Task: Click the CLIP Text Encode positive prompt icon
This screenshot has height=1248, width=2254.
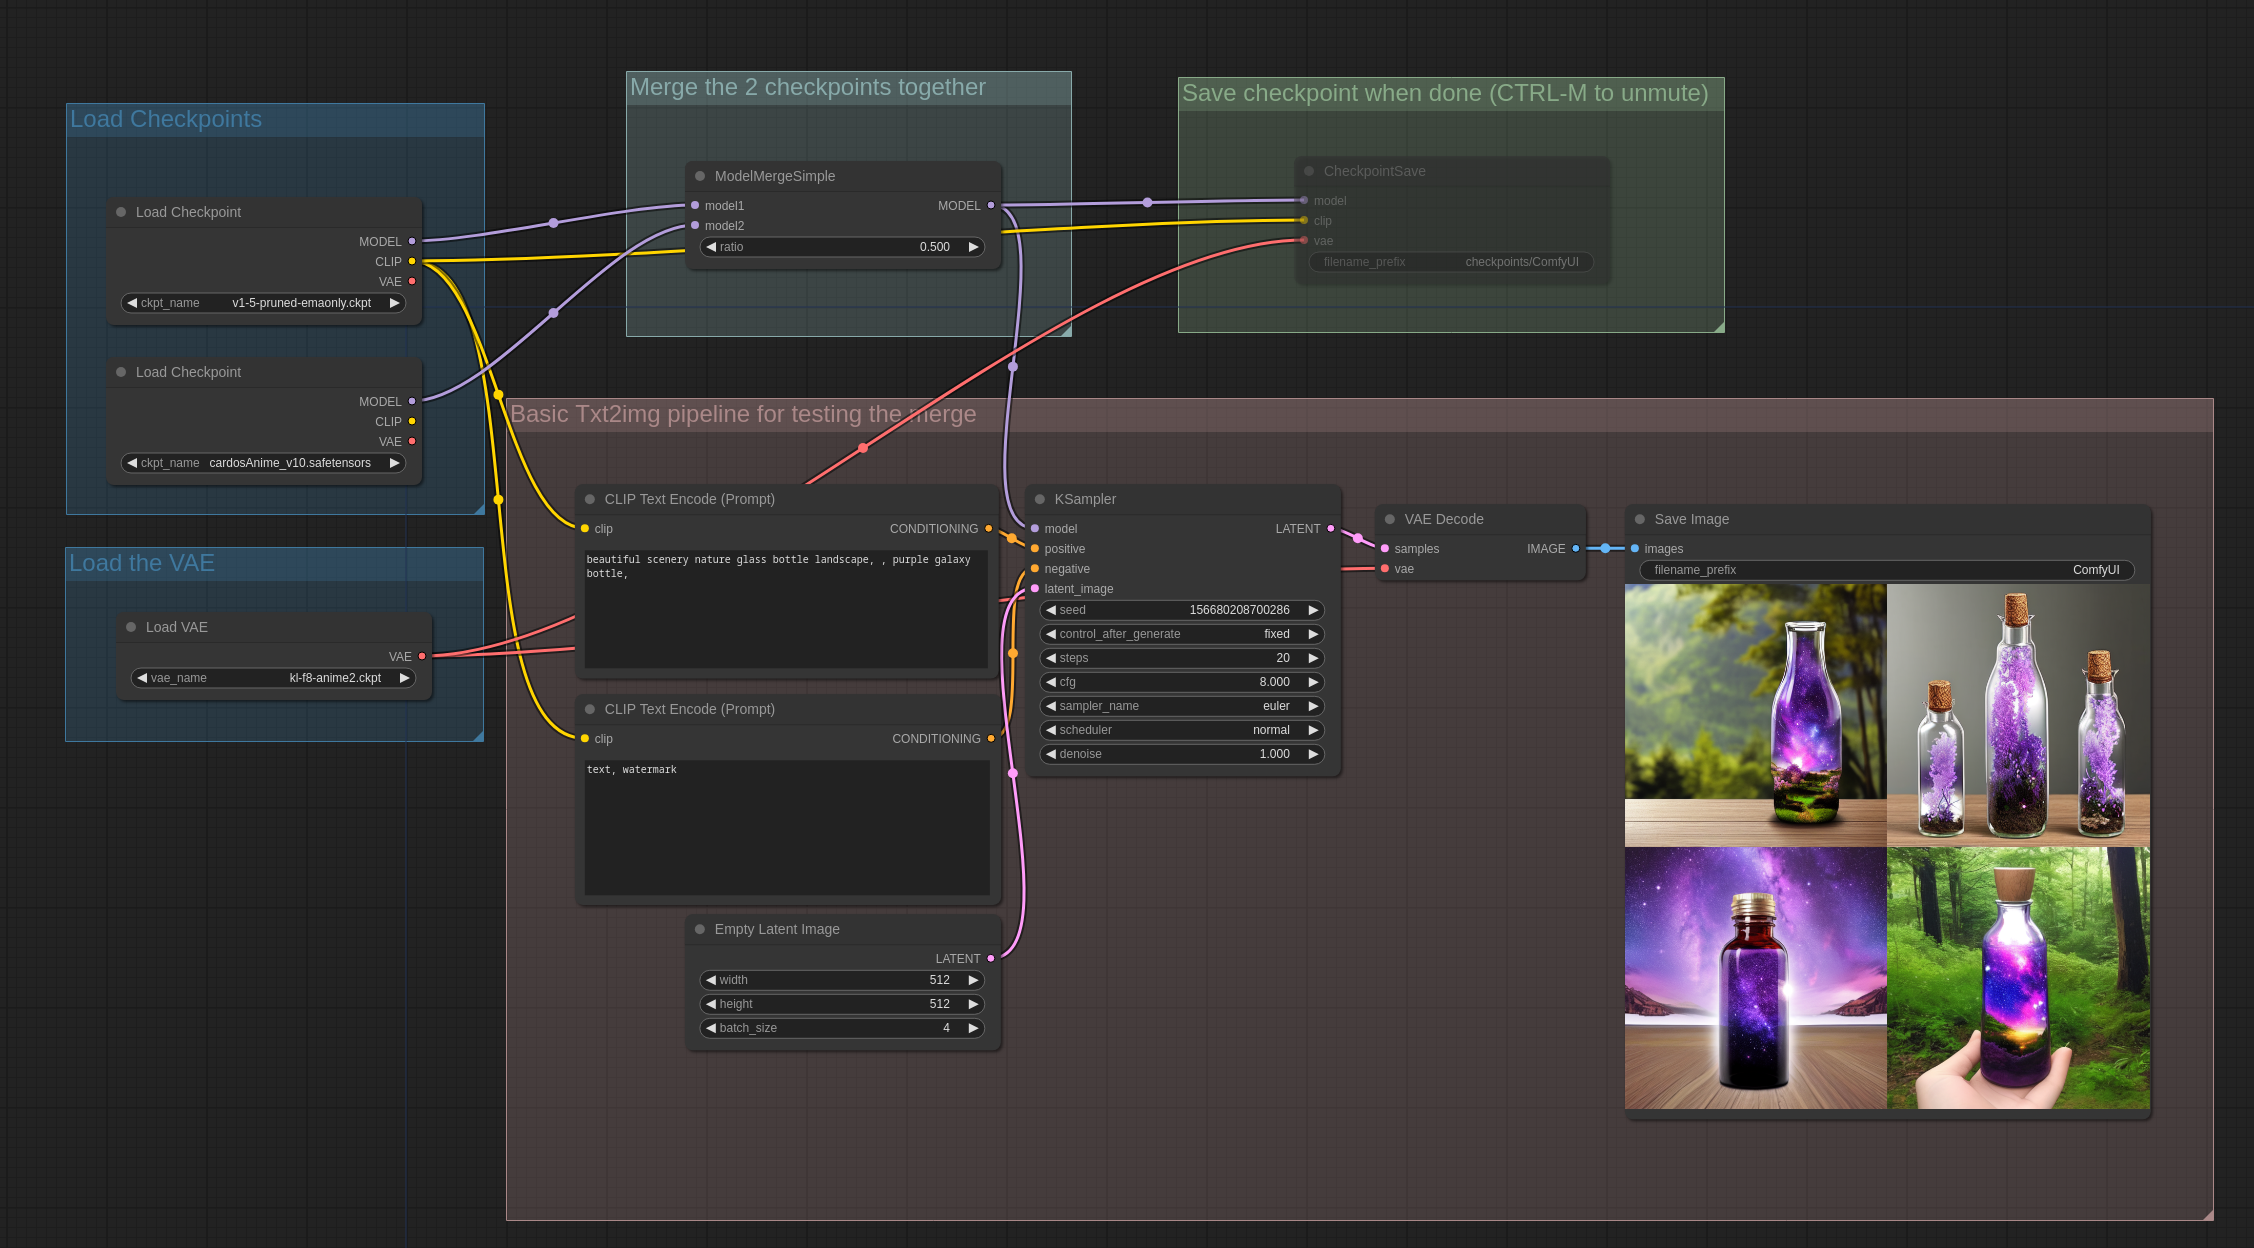Action: pyautogui.click(x=590, y=498)
